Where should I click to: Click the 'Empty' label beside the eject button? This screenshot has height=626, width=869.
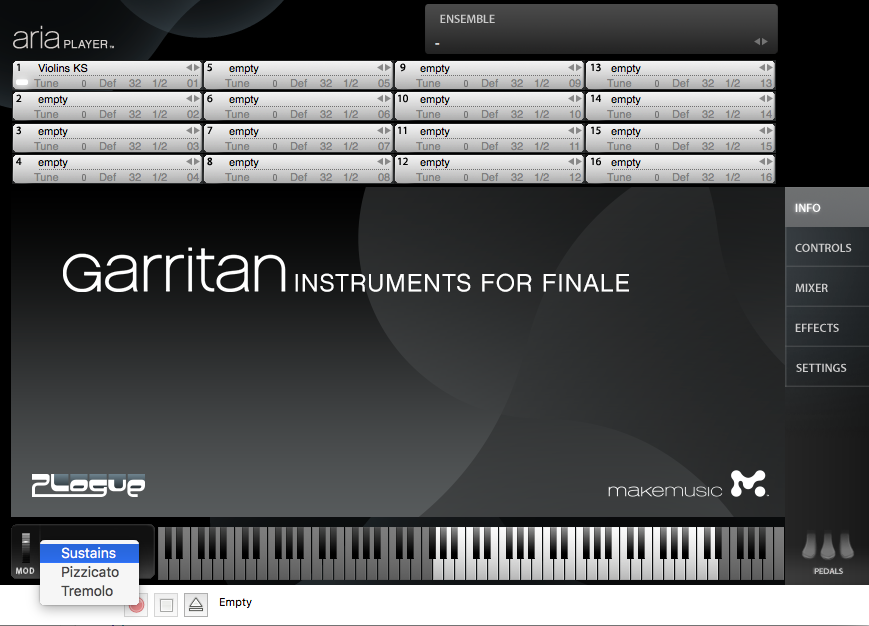[235, 602]
